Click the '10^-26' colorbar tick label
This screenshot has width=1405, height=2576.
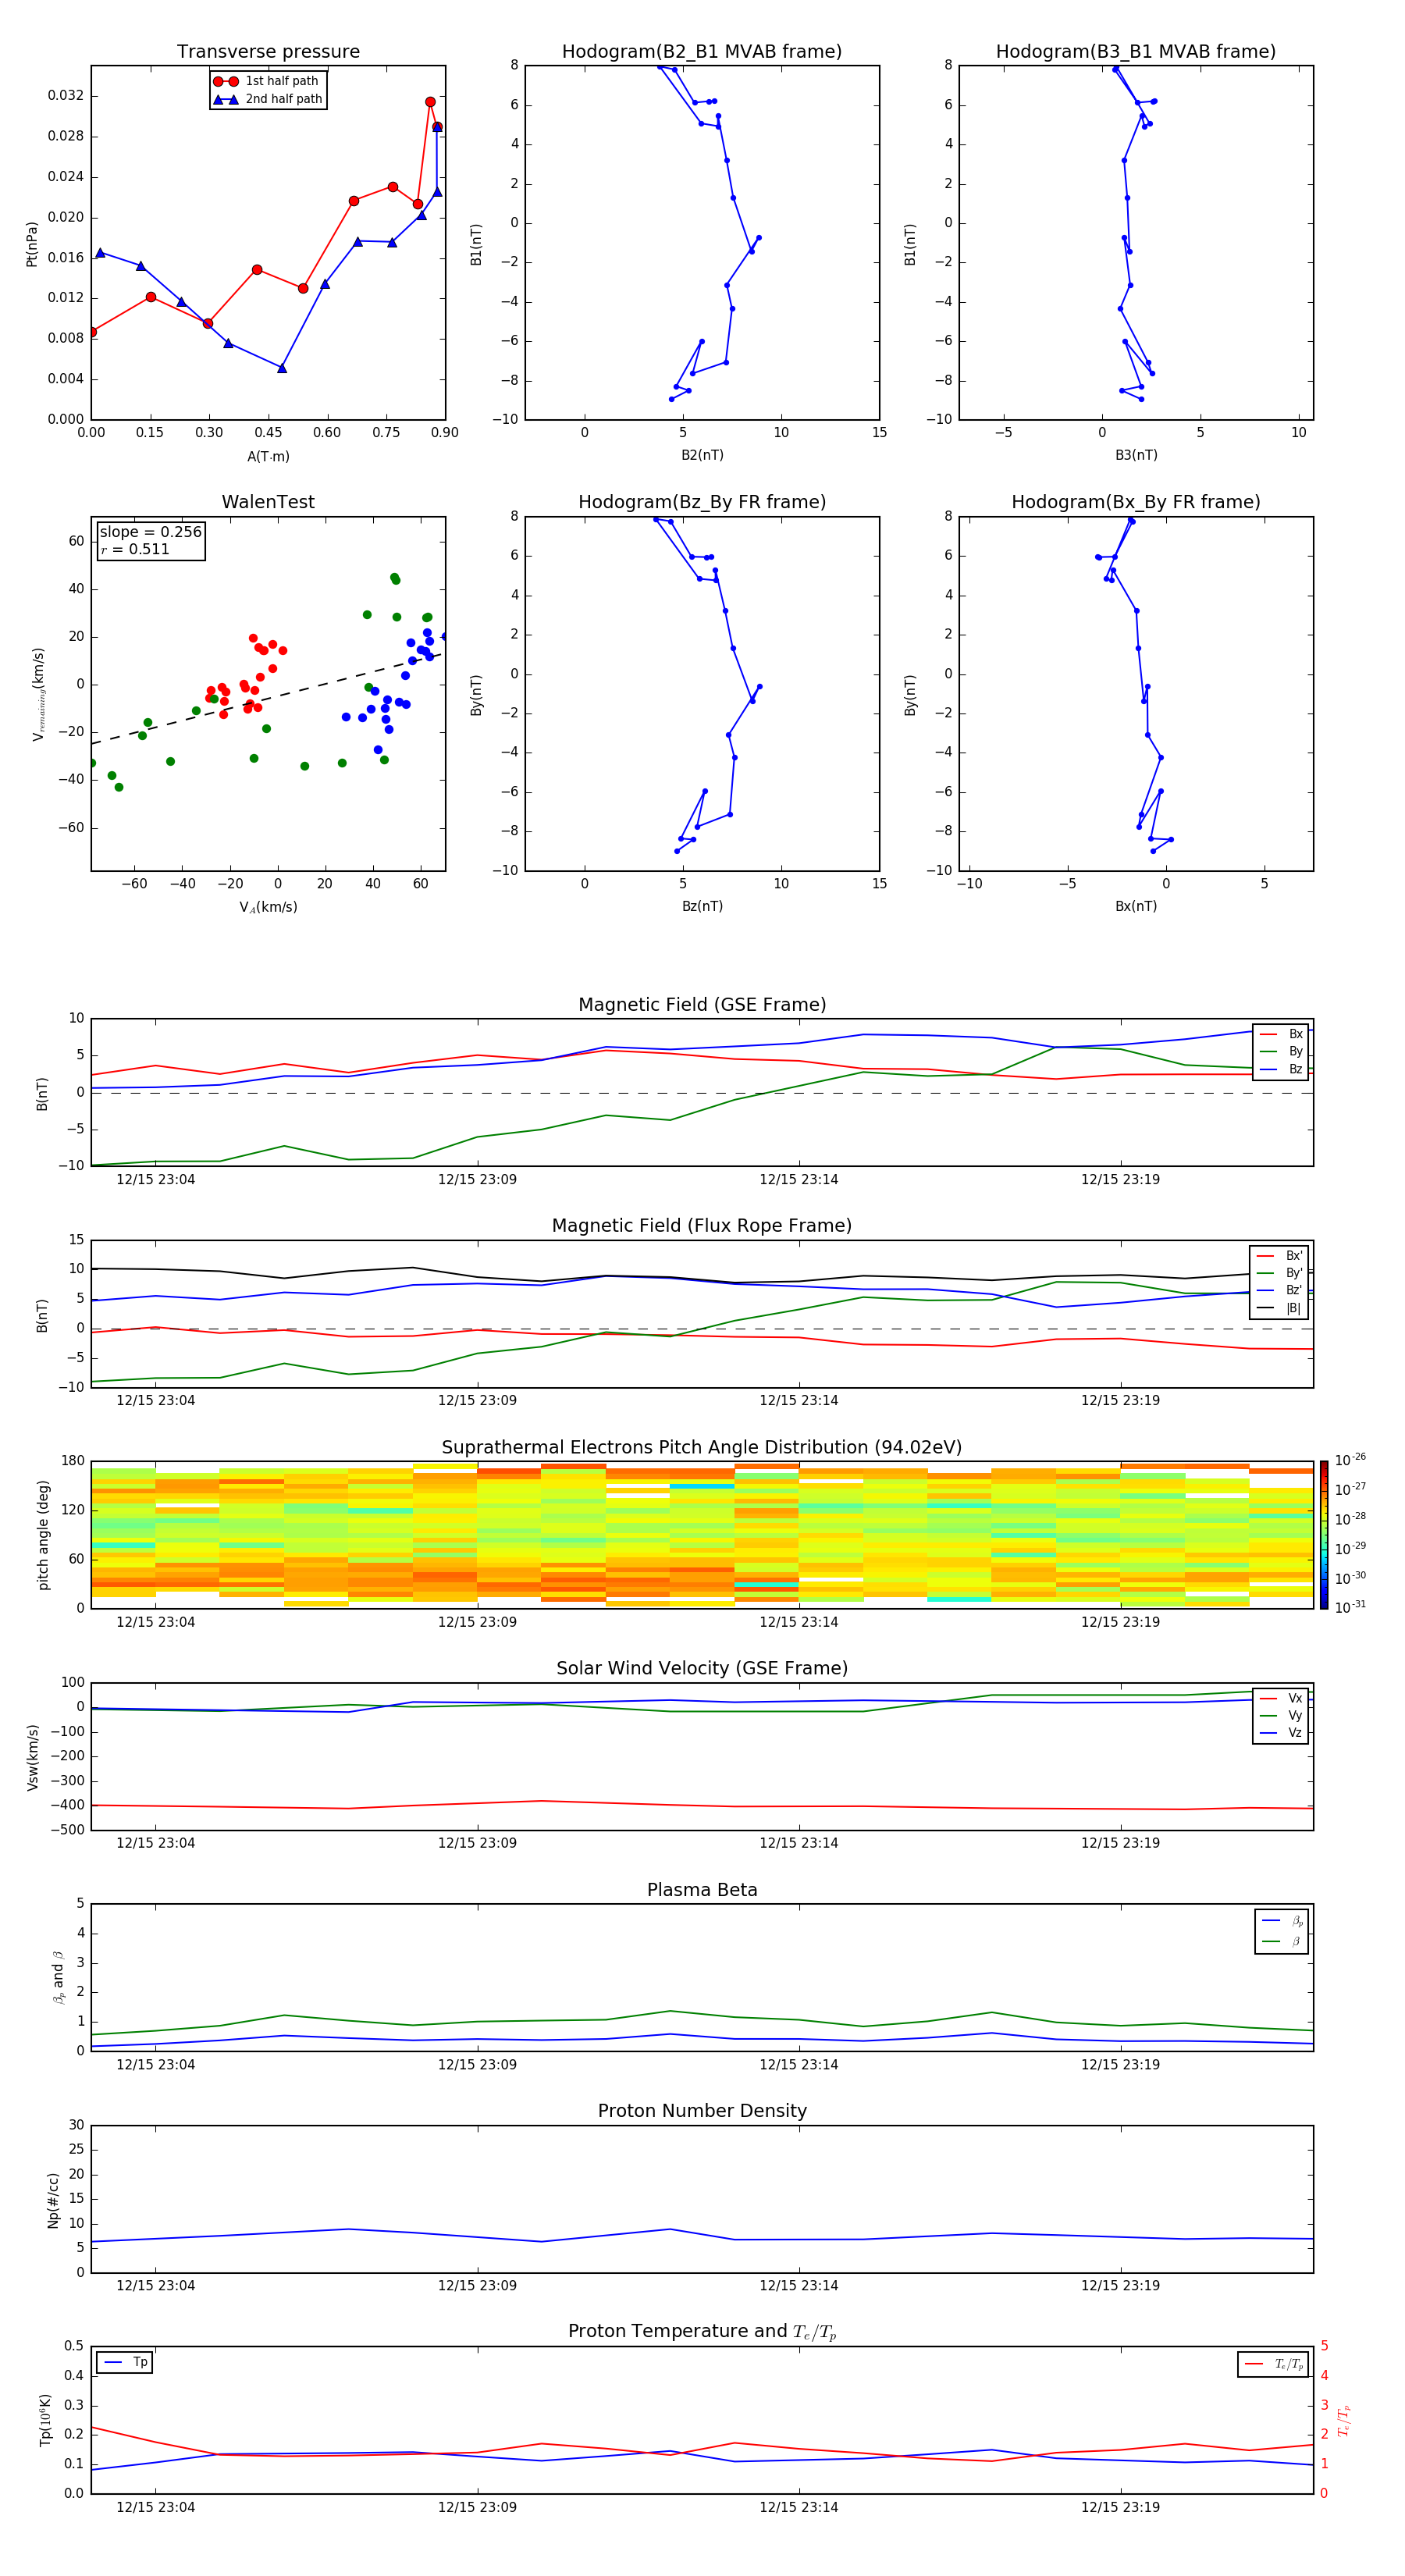(x=1350, y=1460)
